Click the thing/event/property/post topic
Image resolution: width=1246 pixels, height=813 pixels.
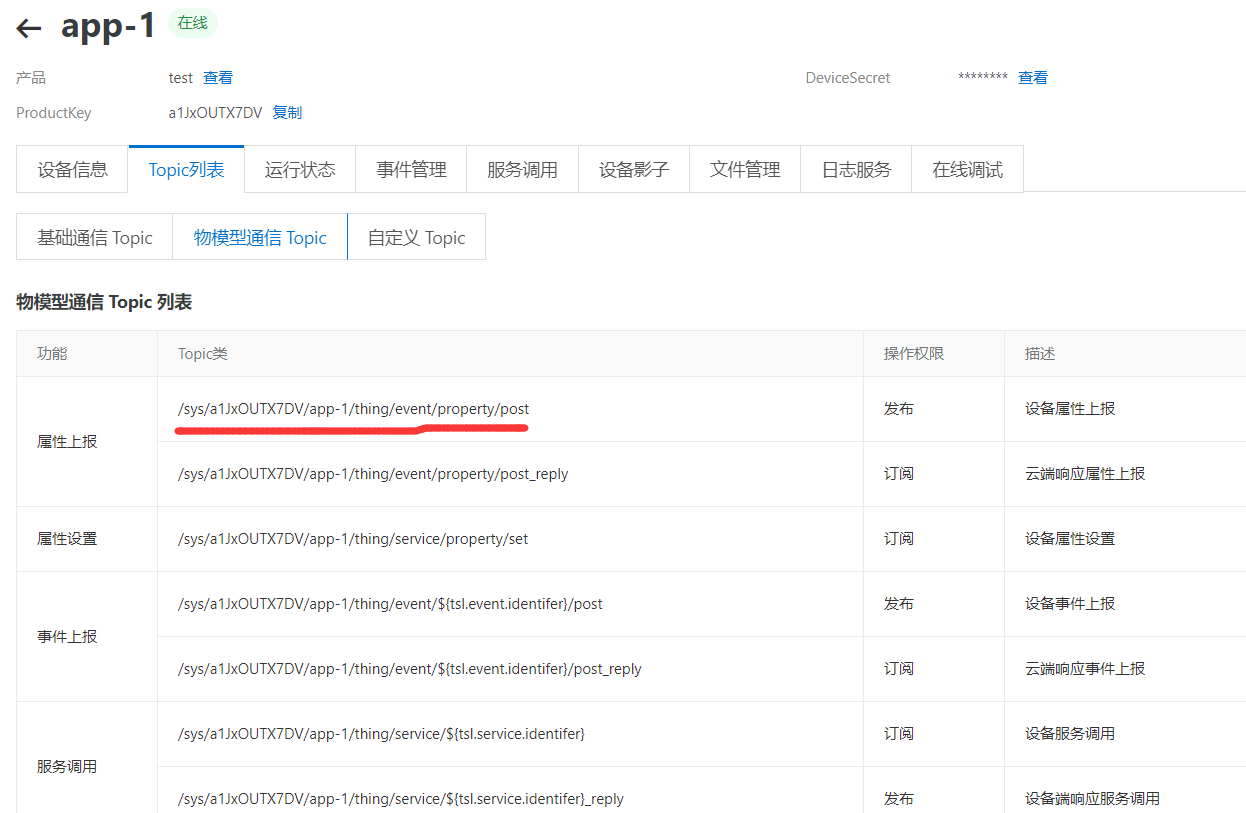click(x=353, y=408)
